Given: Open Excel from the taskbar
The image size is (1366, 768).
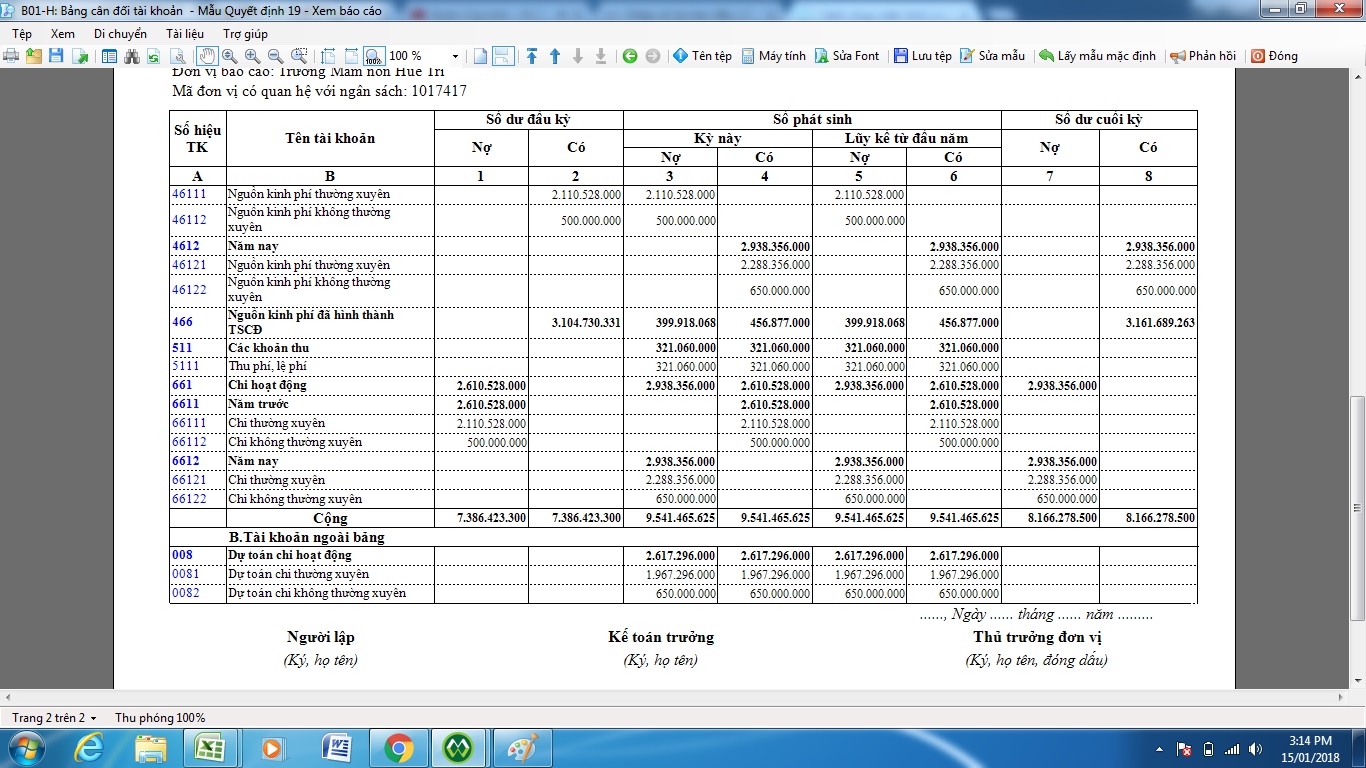Looking at the screenshot, I should pos(211,747).
